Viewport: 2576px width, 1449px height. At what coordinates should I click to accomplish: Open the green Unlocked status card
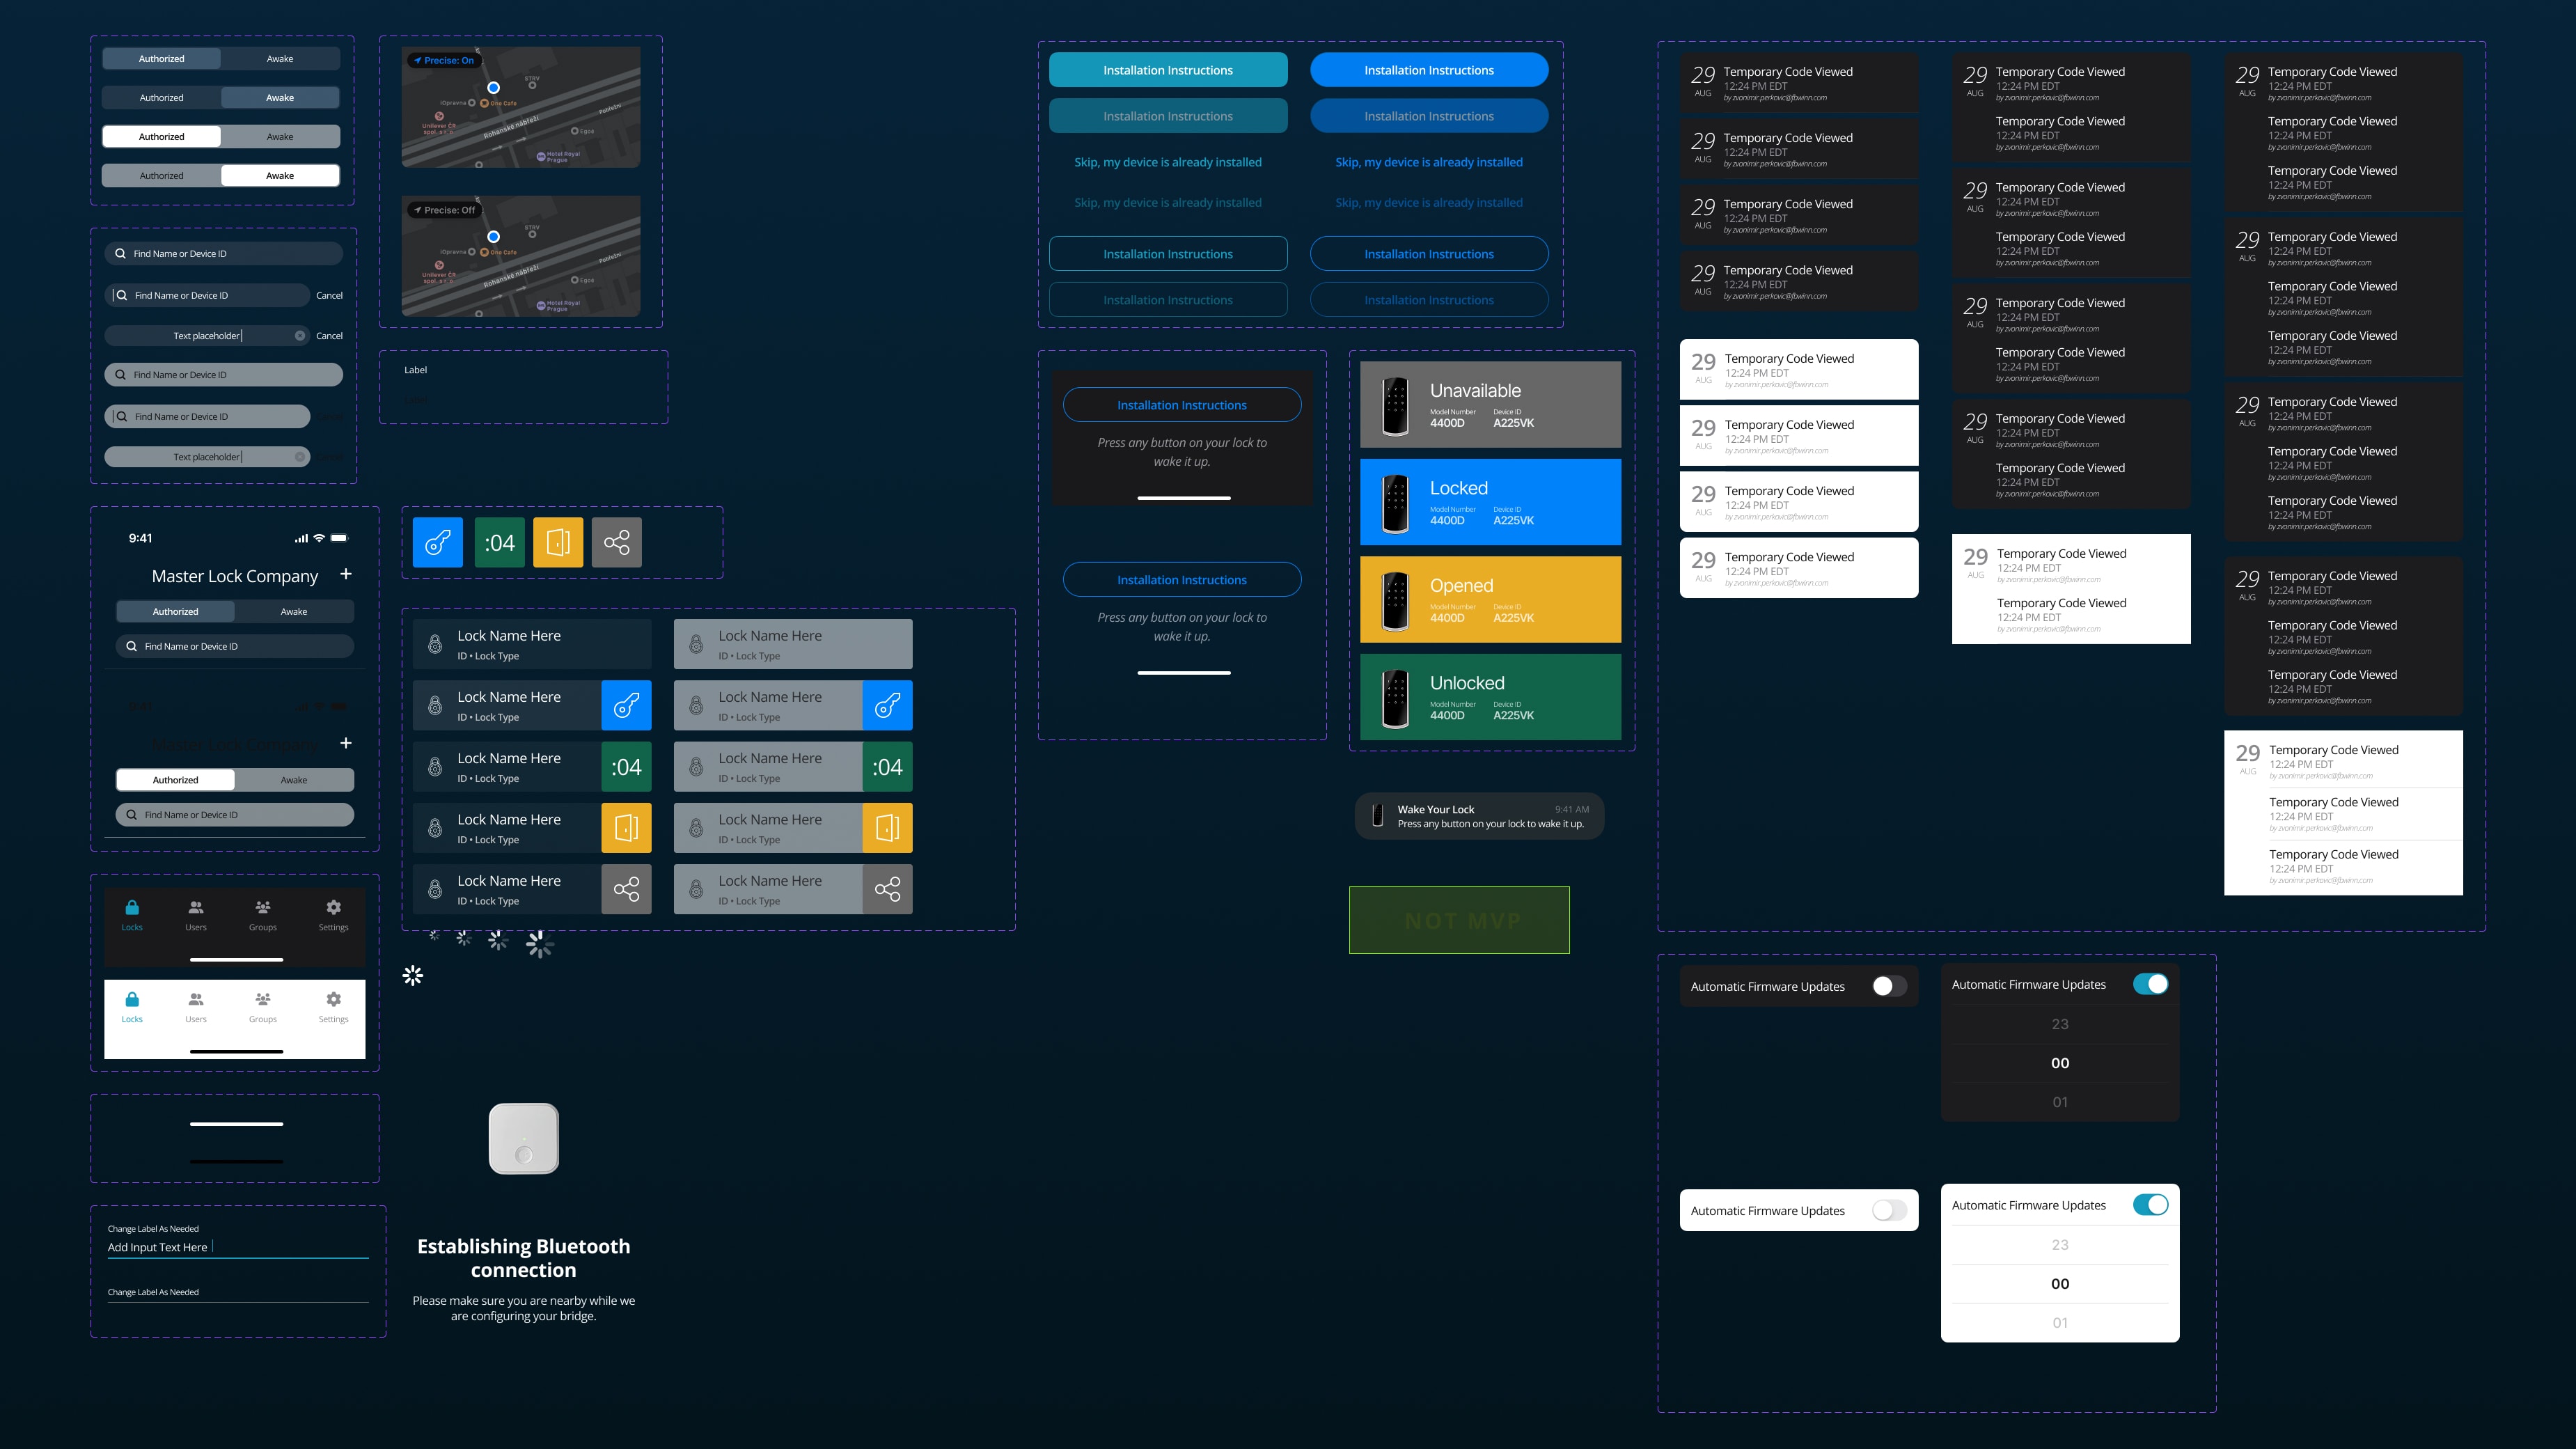tap(1490, 697)
